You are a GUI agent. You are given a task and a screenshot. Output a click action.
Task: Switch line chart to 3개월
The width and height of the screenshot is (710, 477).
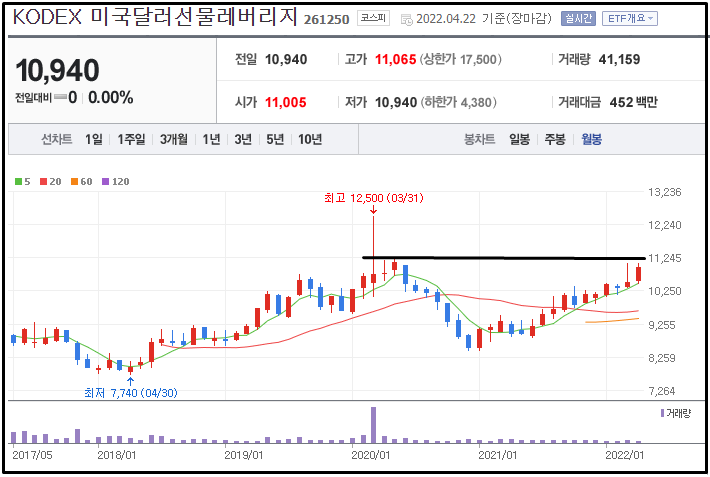174,139
